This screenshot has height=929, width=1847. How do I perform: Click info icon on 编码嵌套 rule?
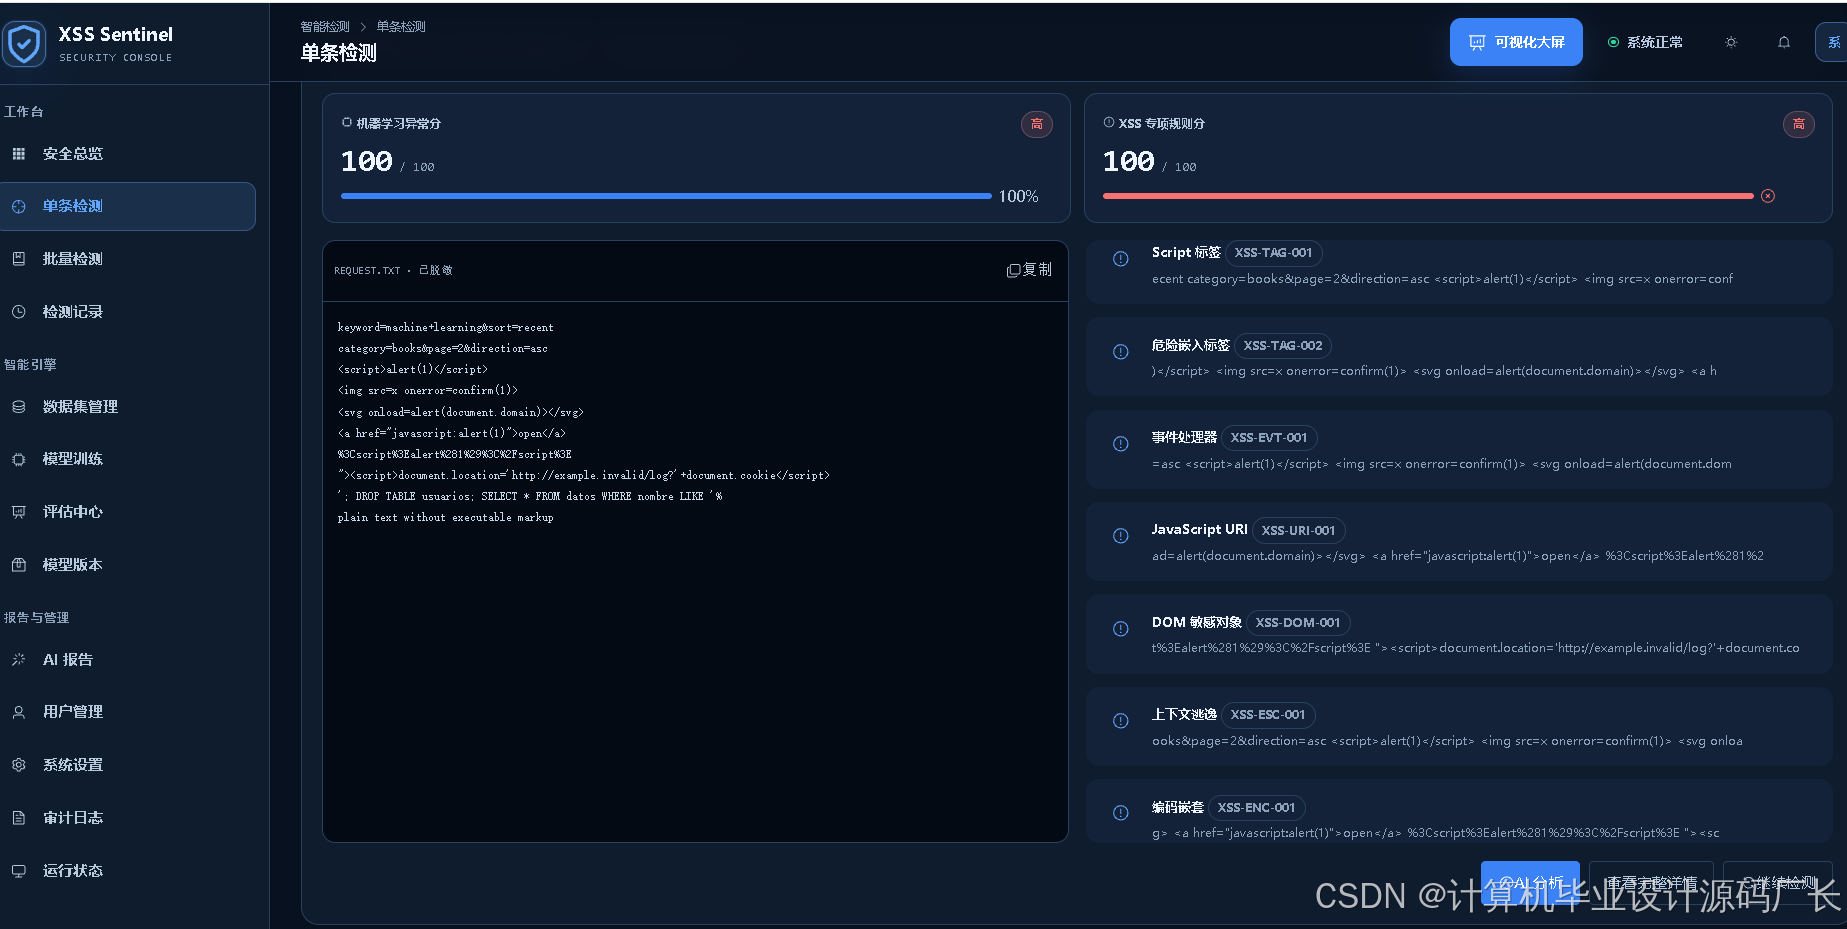(x=1121, y=813)
